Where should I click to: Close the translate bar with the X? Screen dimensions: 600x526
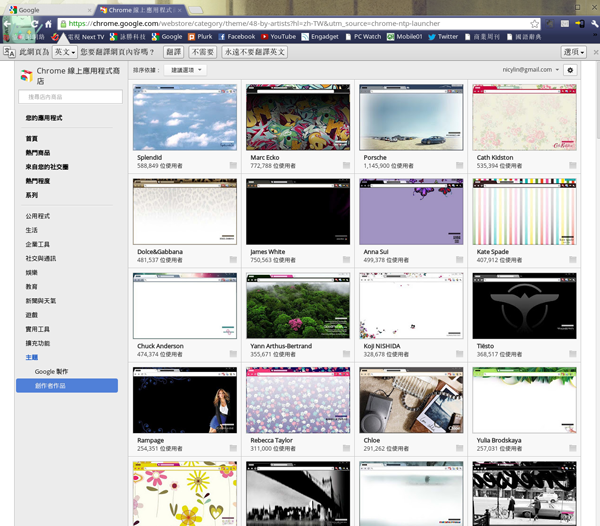(x=596, y=52)
